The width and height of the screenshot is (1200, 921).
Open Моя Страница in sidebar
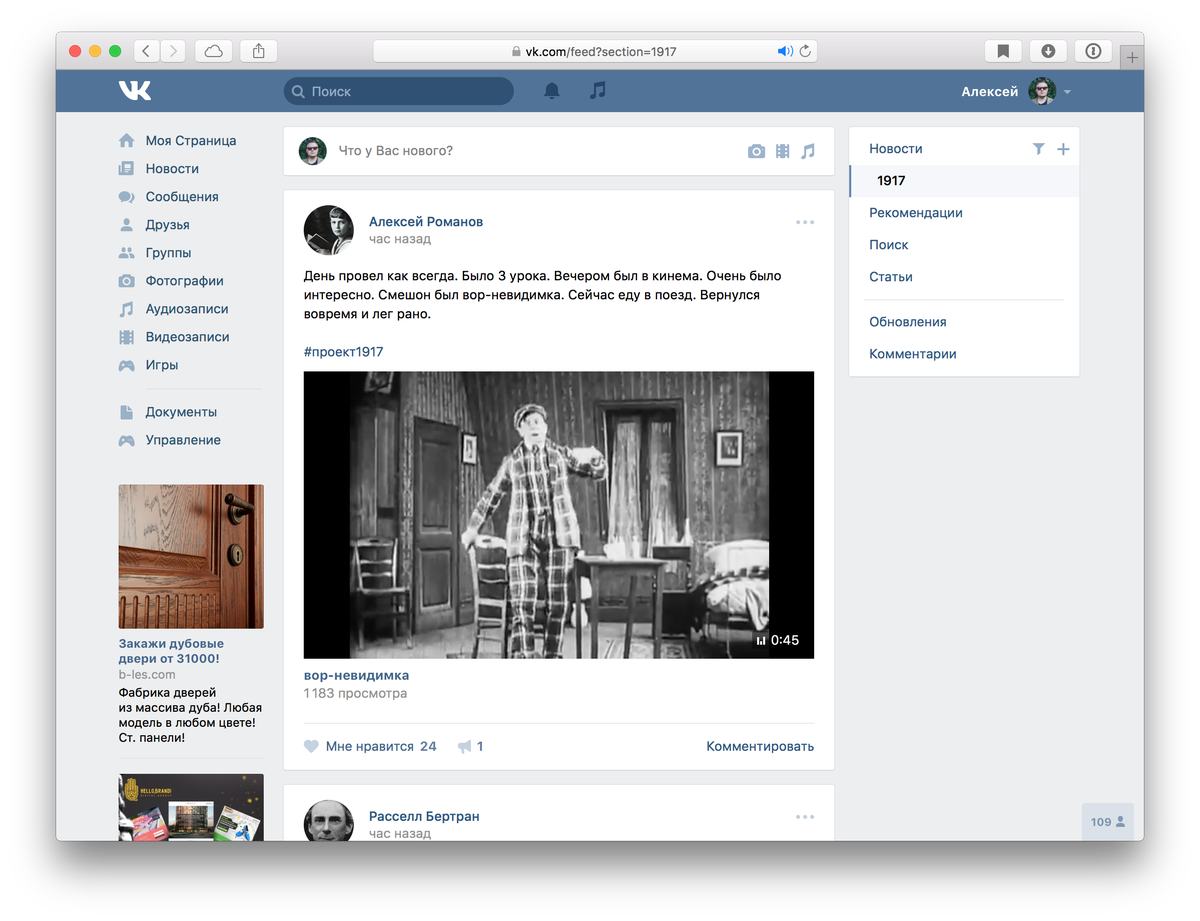[x=190, y=141]
